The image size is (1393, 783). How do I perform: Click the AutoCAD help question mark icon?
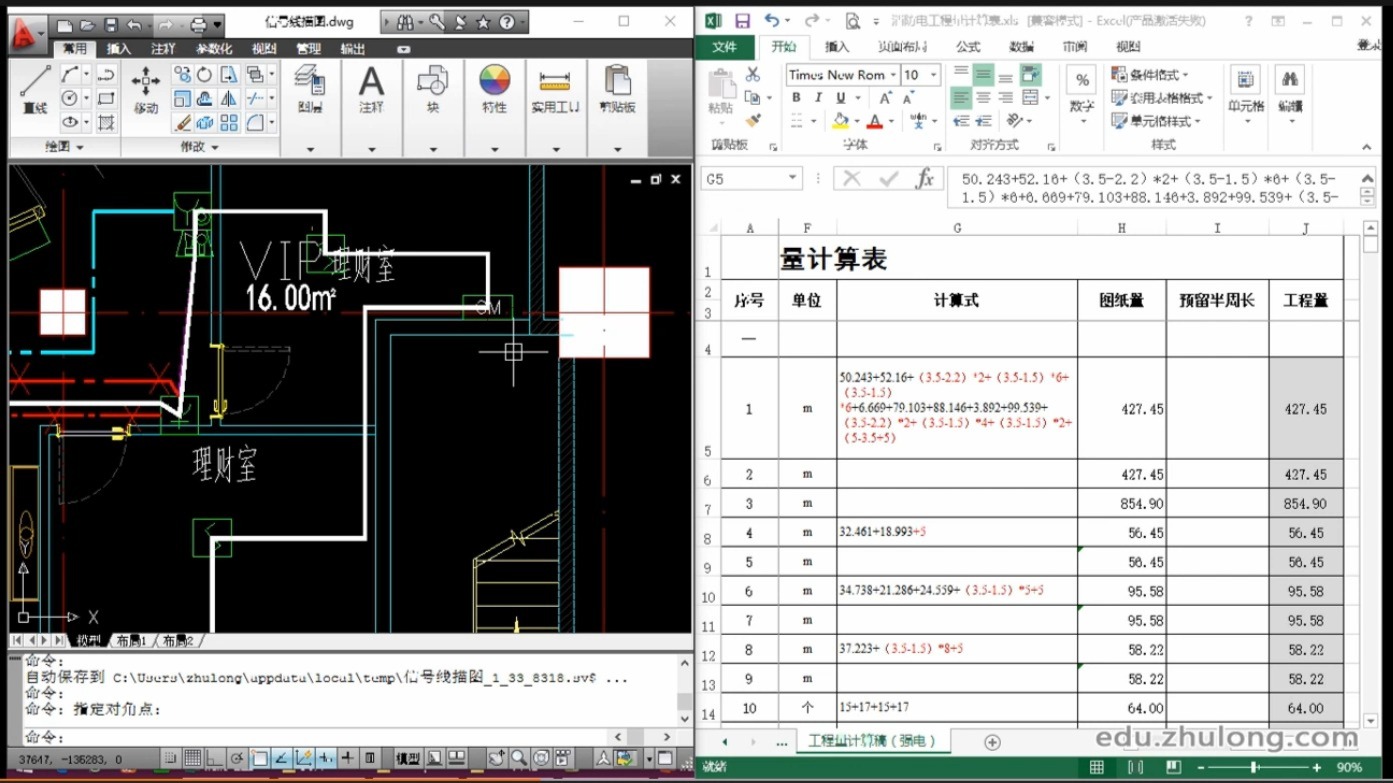click(x=506, y=22)
